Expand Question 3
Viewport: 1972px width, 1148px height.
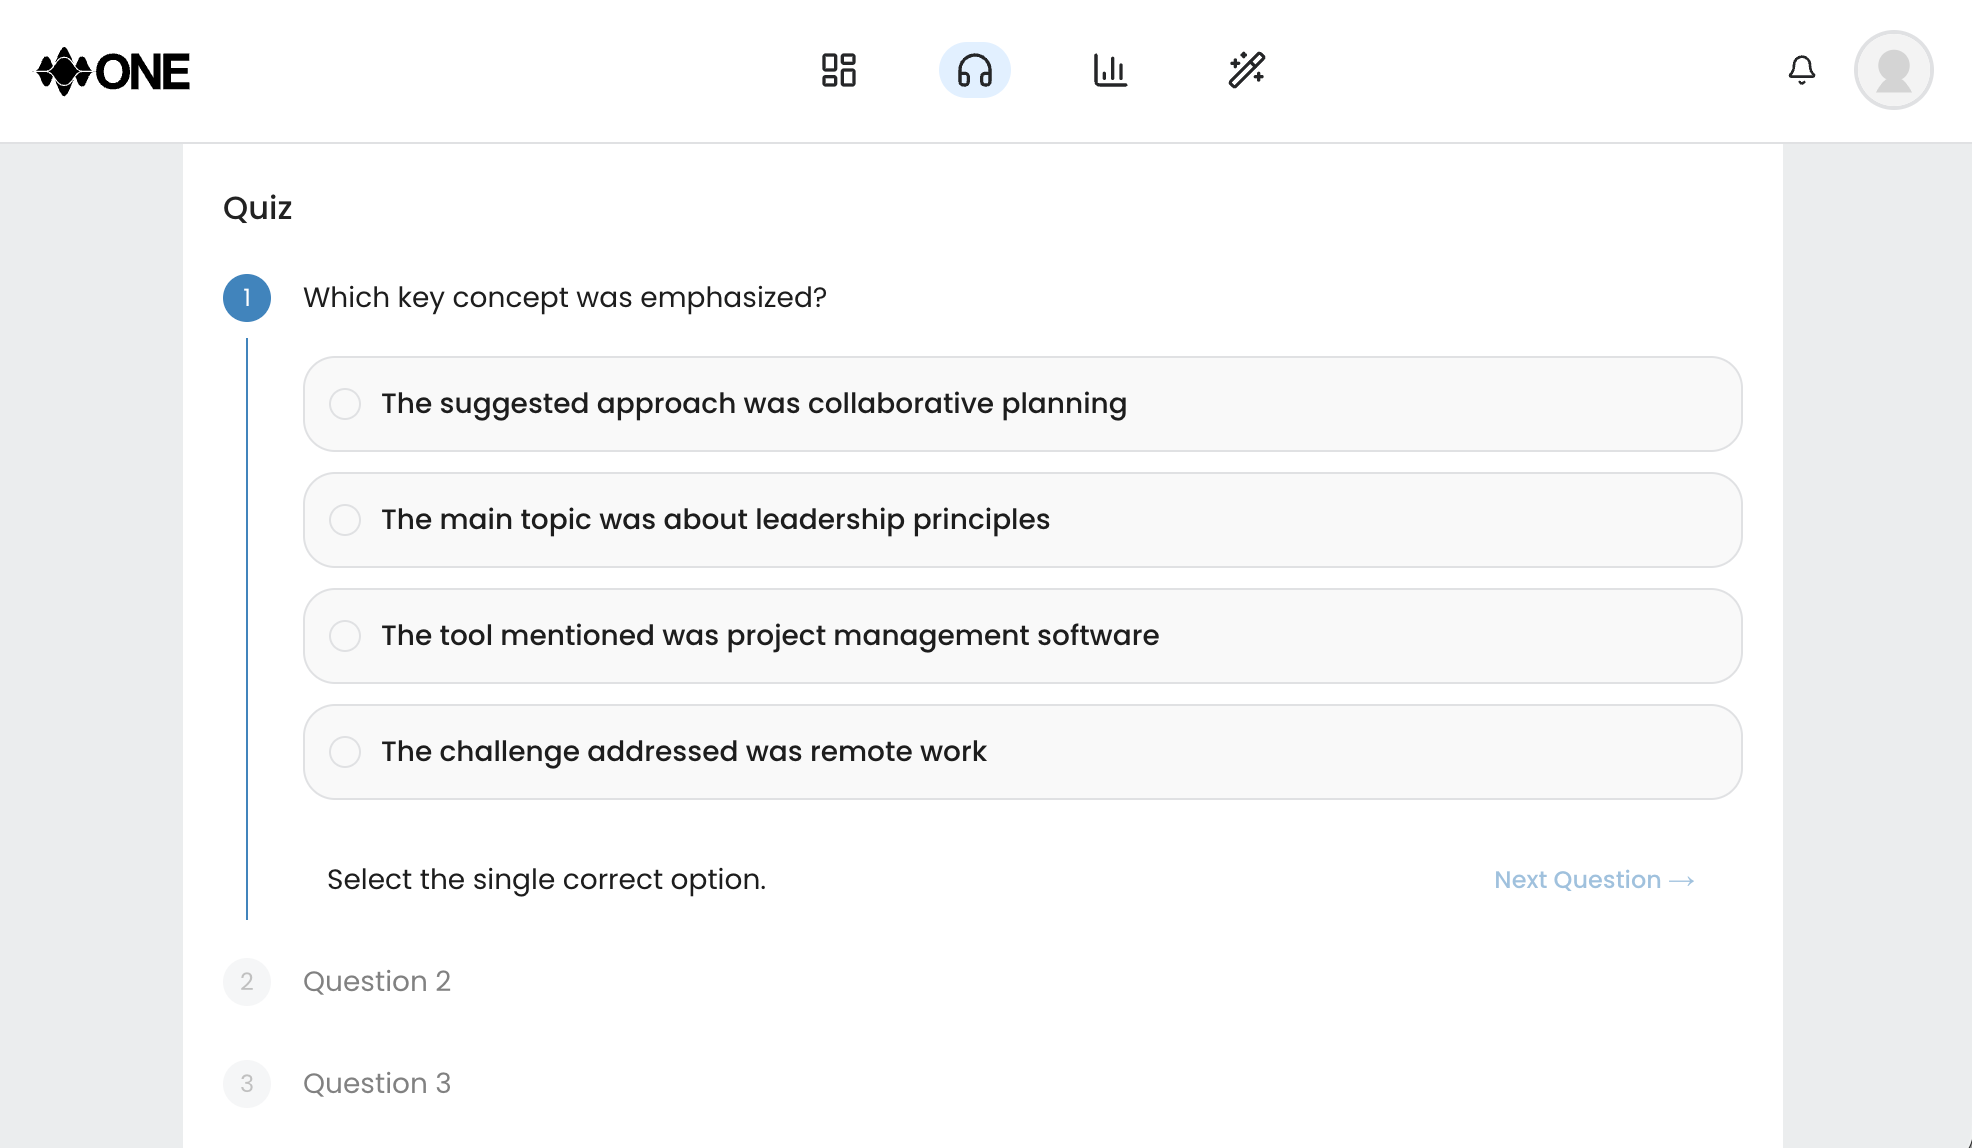[x=377, y=1084]
